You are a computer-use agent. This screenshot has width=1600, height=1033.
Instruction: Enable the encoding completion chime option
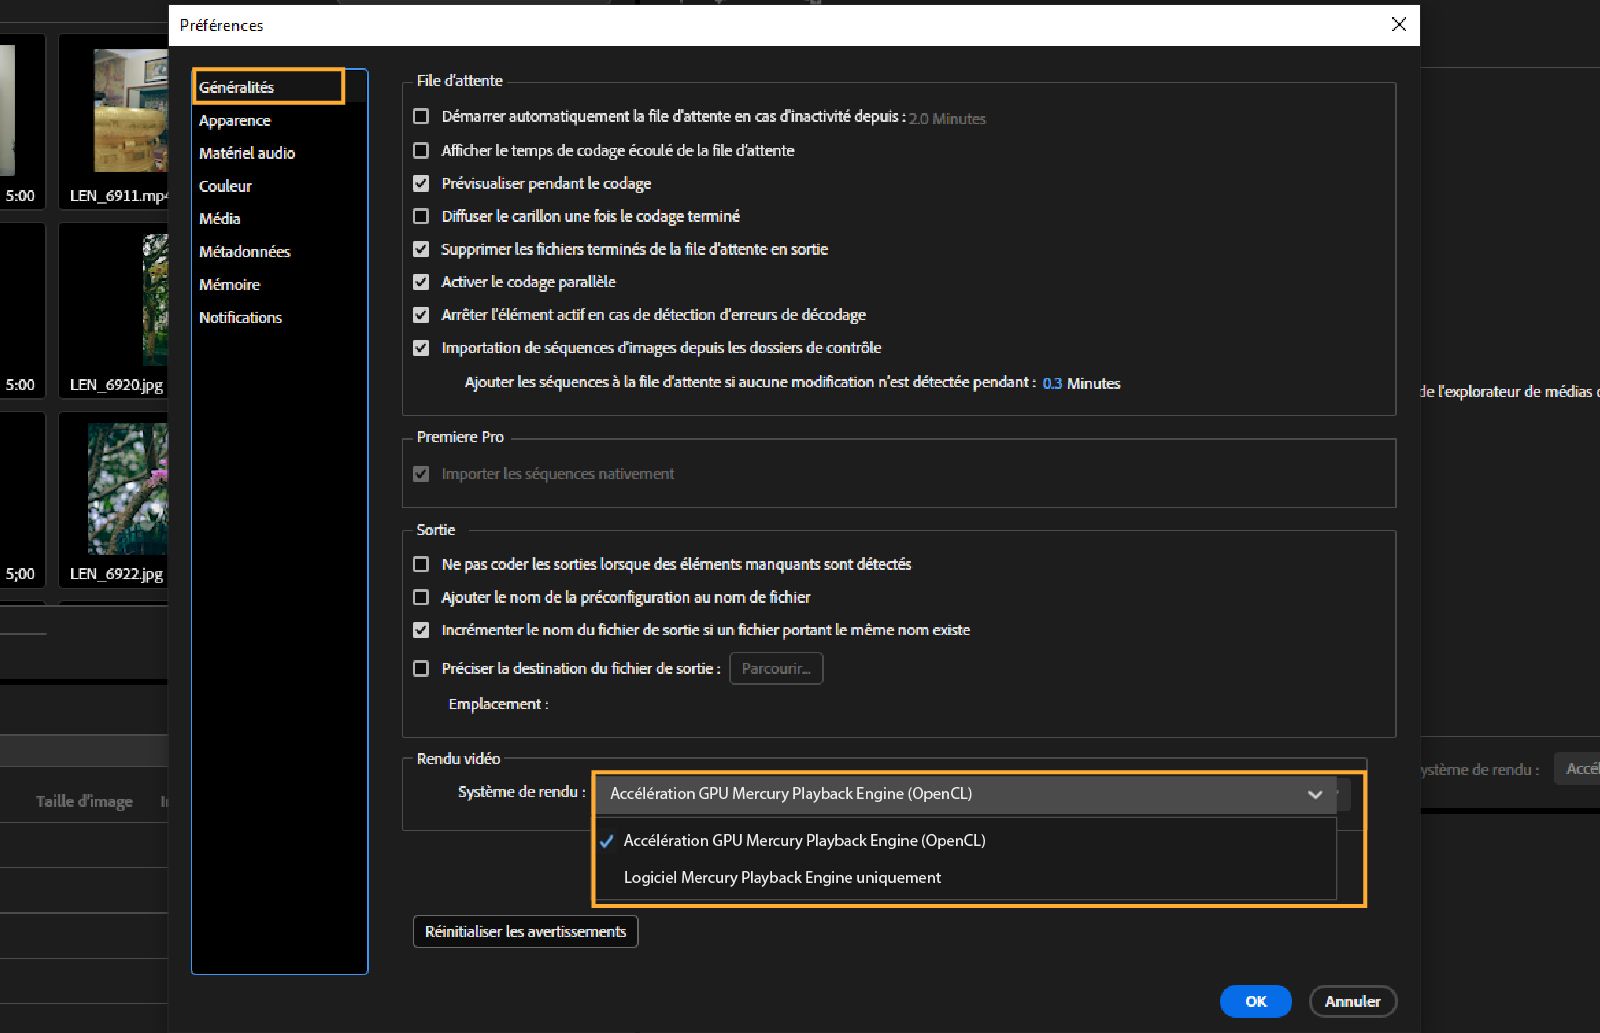[421, 216]
